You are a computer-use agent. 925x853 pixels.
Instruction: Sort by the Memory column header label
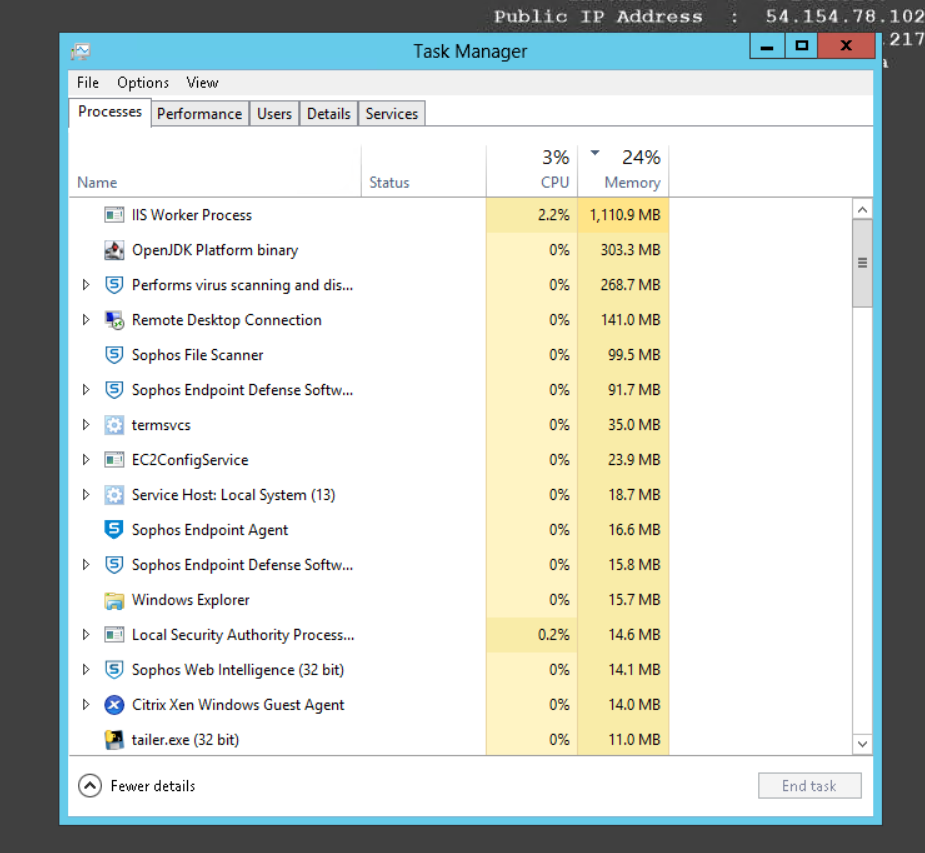coord(632,183)
